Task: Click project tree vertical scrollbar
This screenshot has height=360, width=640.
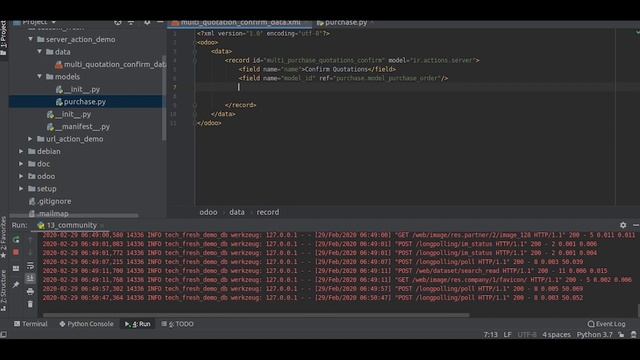Action: [x=164, y=98]
